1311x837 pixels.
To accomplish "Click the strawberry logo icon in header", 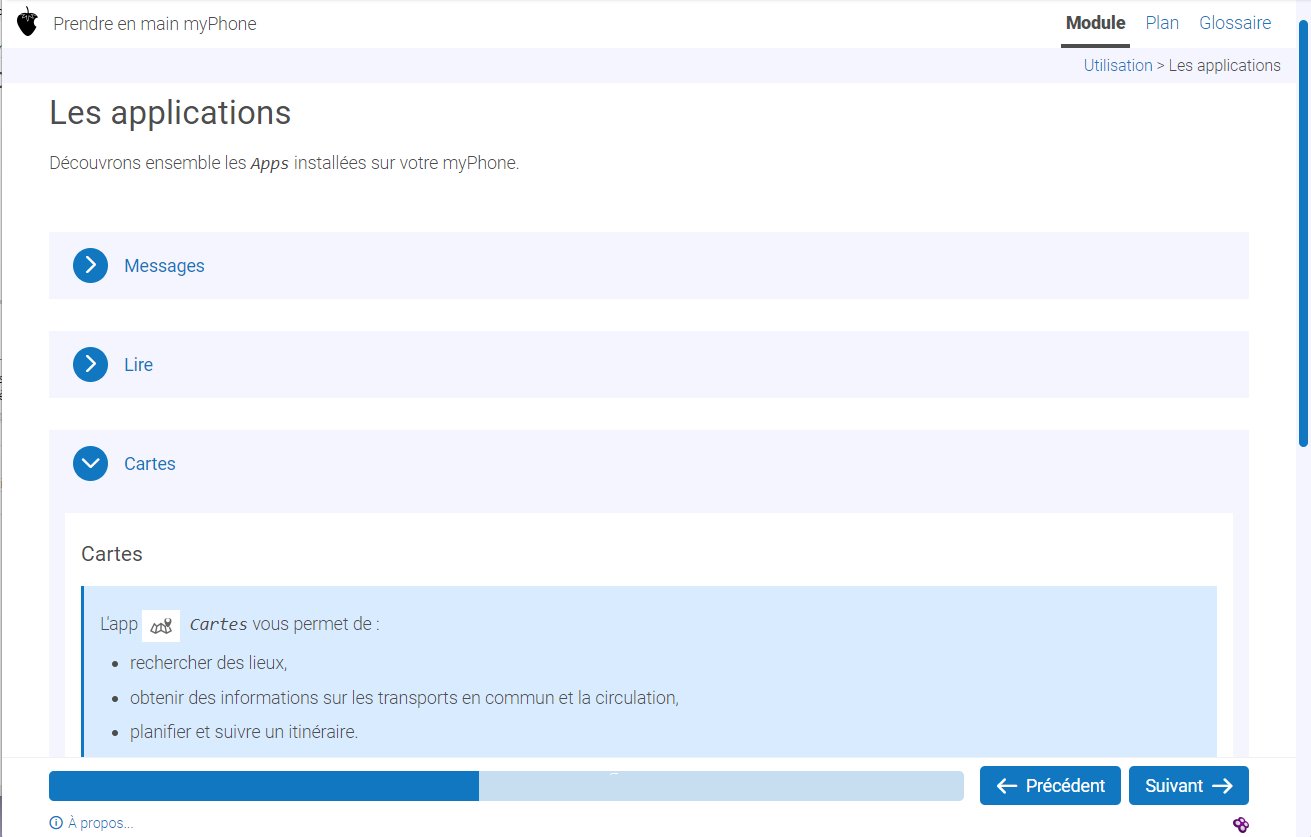I will [x=28, y=22].
